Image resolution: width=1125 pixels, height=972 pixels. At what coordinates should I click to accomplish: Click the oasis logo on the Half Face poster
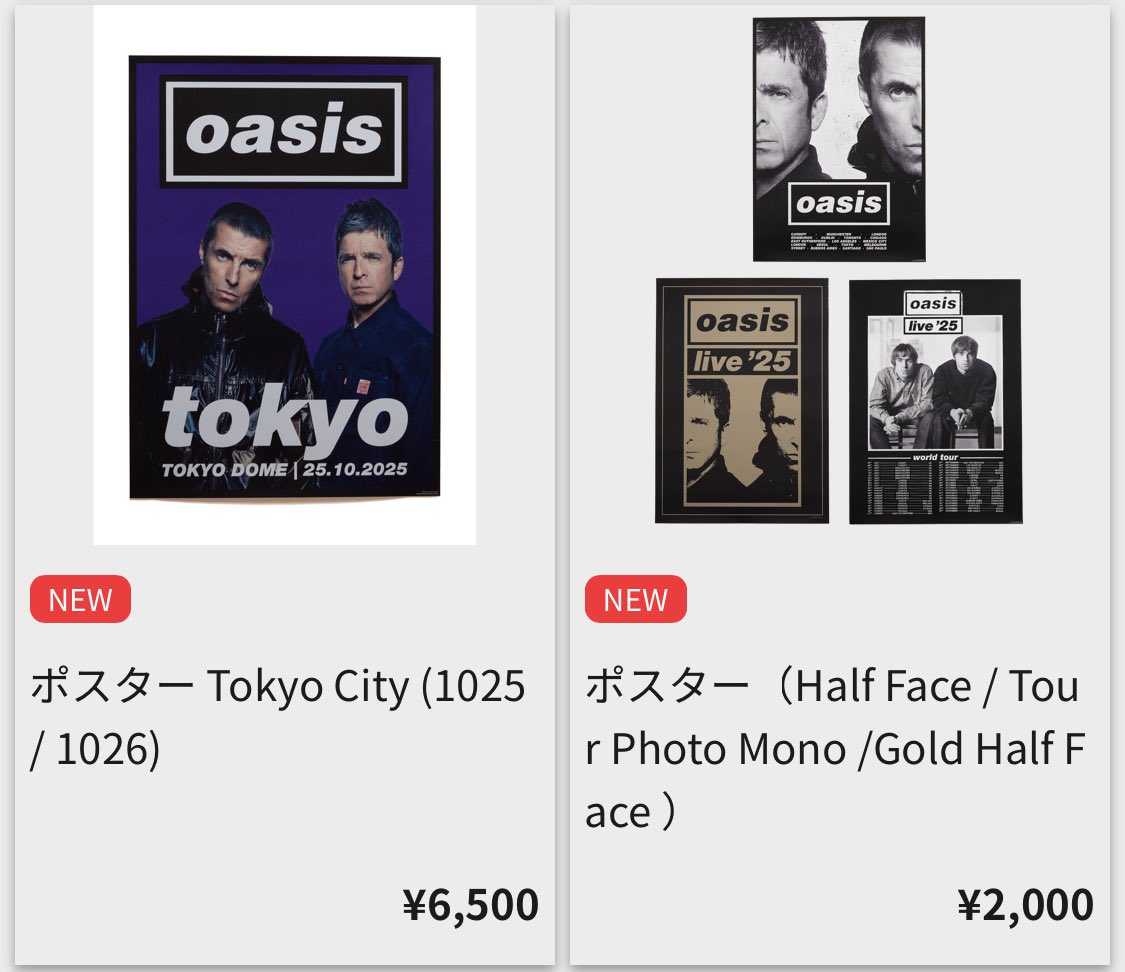tap(838, 202)
